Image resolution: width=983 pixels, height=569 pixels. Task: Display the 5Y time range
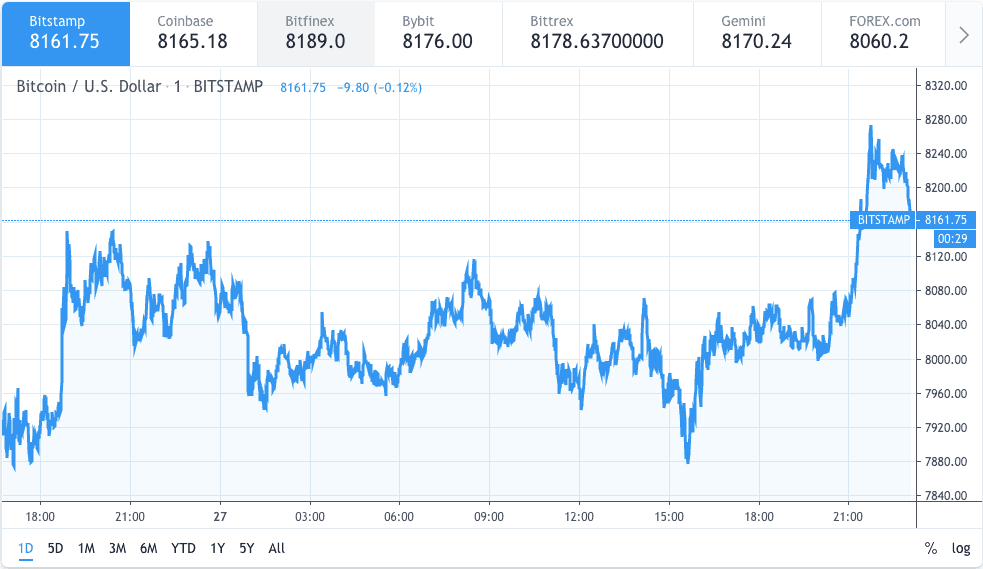[x=246, y=548]
